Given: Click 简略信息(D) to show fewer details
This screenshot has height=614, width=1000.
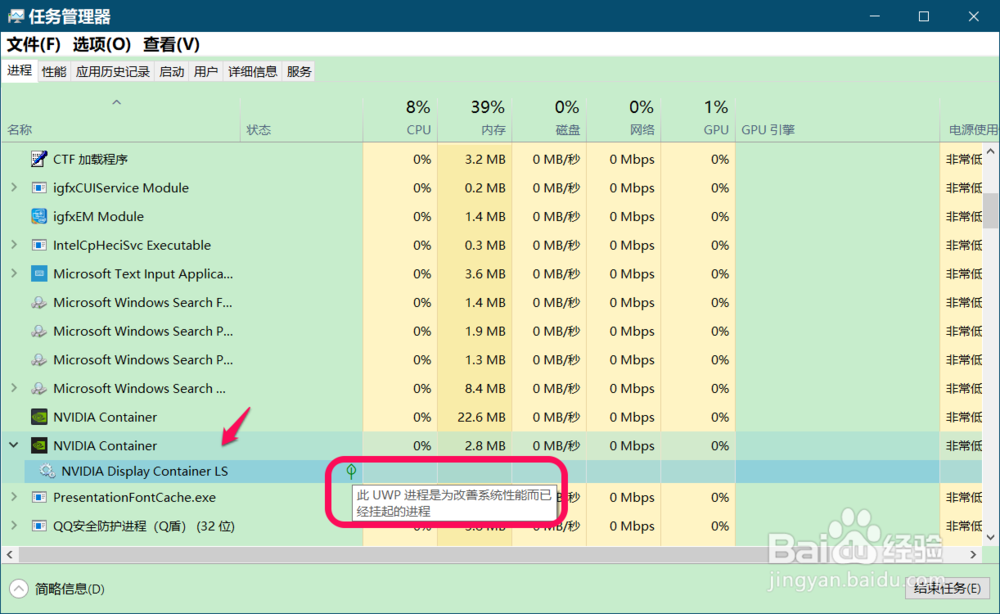Looking at the screenshot, I should click(x=70, y=589).
